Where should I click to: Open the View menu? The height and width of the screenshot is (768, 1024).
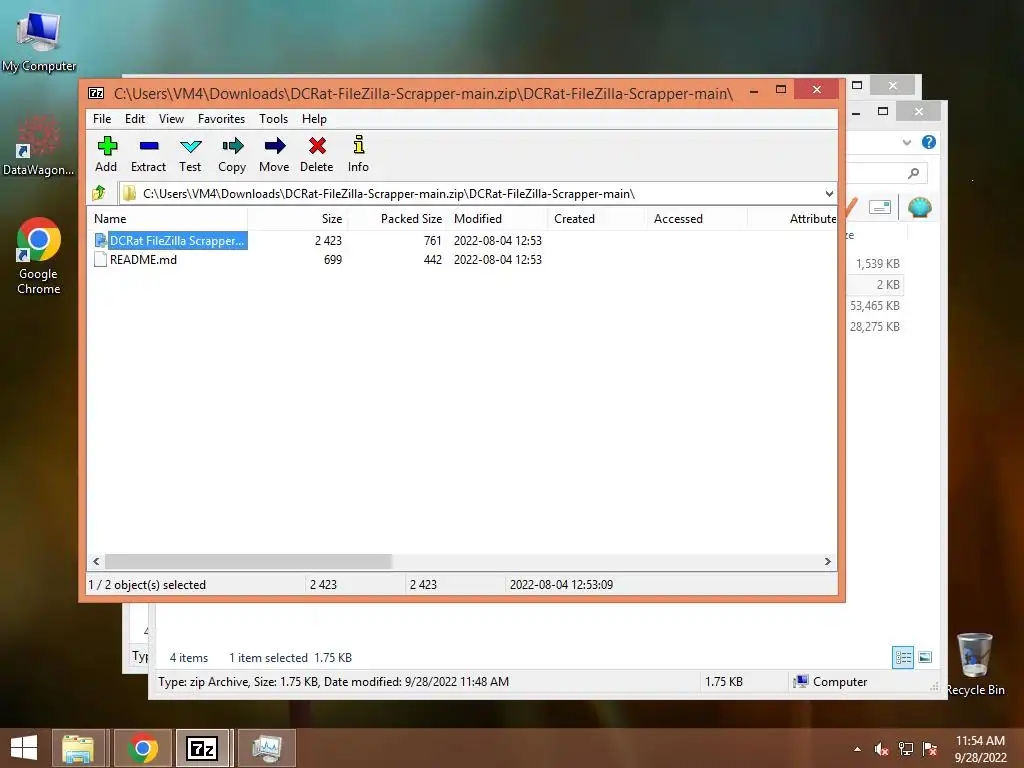click(171, 119)
